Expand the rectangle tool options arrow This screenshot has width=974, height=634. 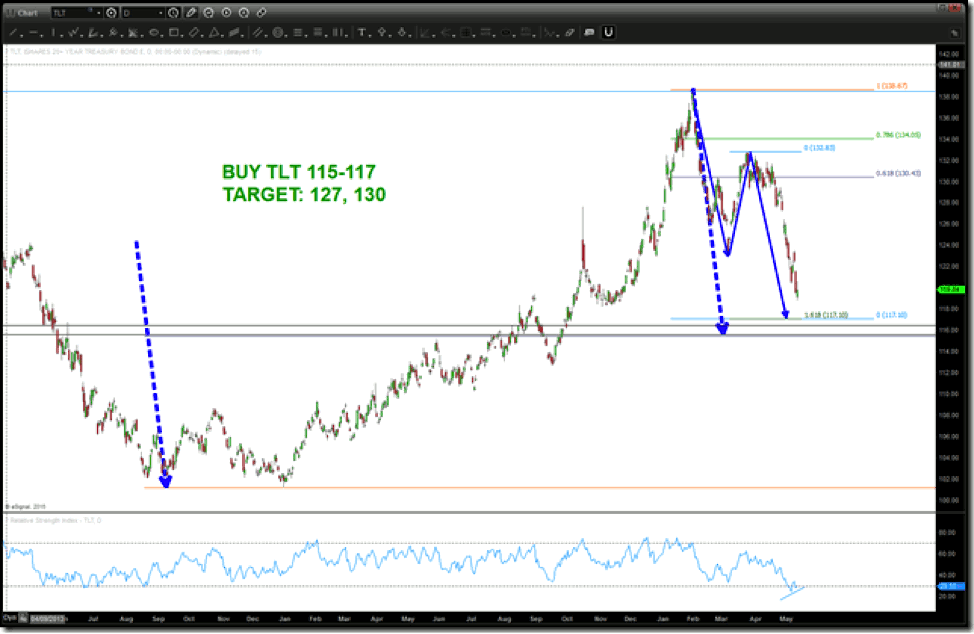pos(181,35)
